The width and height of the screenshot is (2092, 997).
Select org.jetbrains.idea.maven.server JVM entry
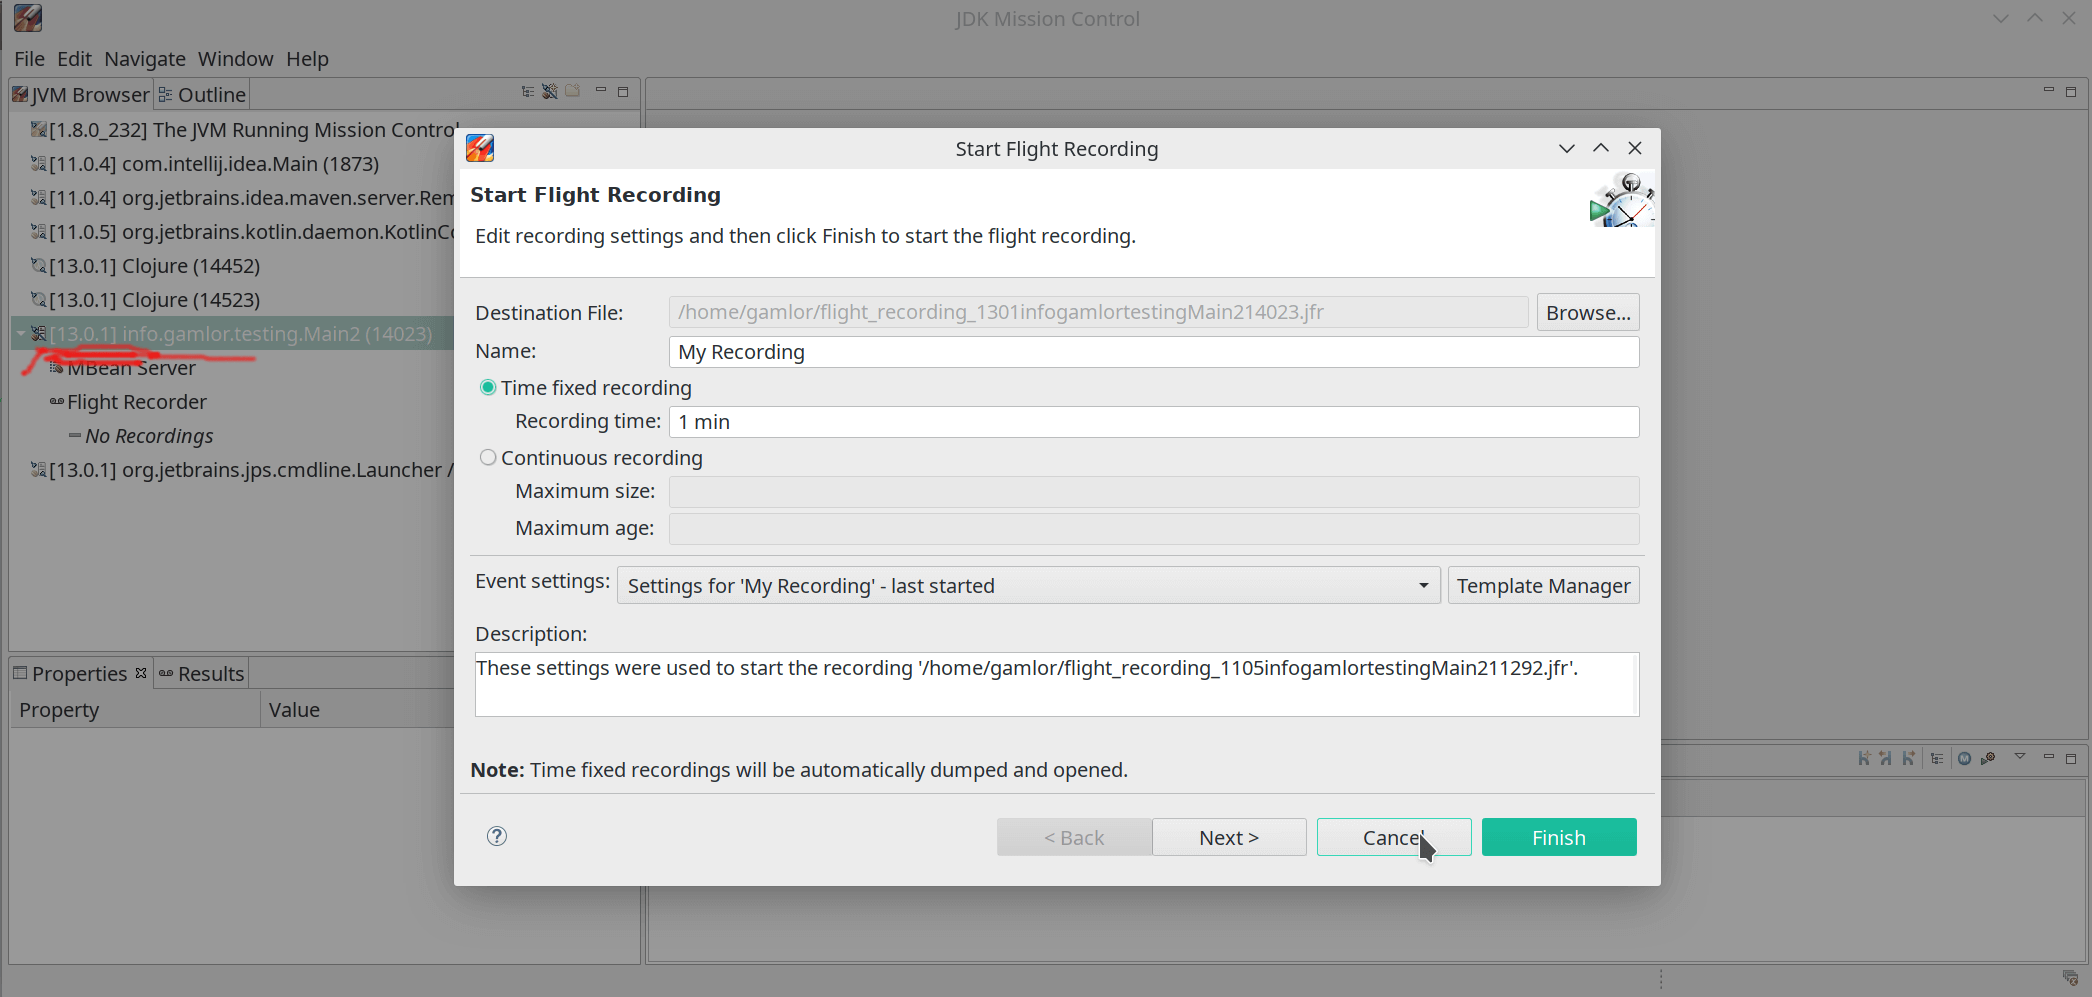pyautogui.click(x=243, y=198)
